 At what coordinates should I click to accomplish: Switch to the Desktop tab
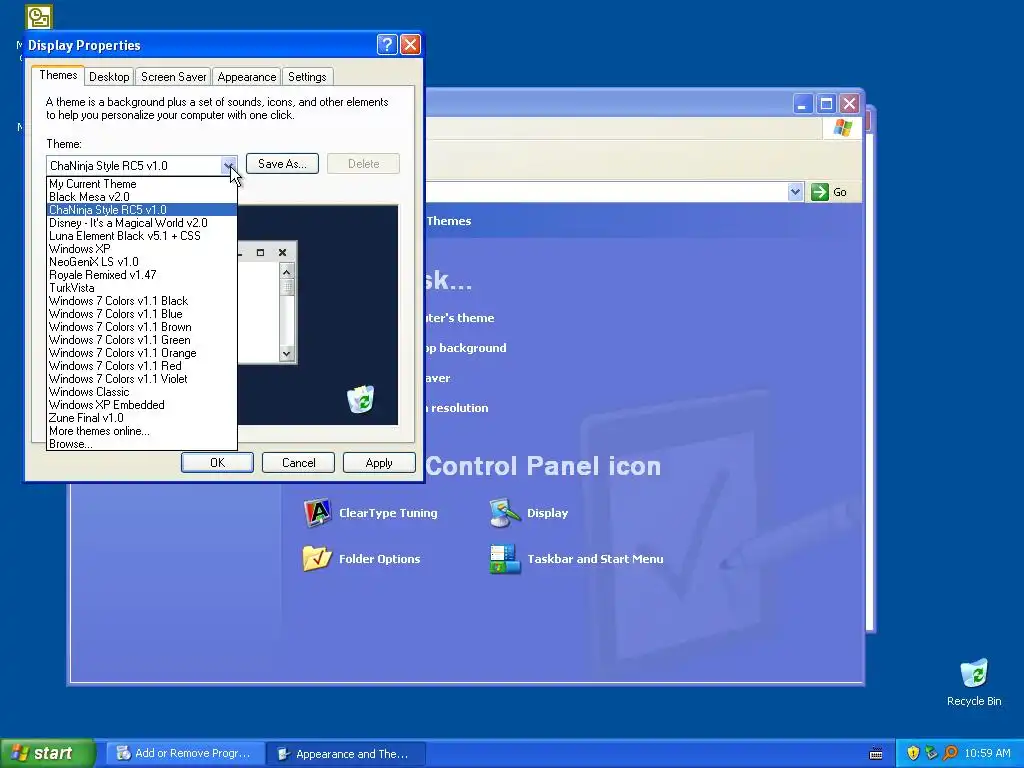109,77
